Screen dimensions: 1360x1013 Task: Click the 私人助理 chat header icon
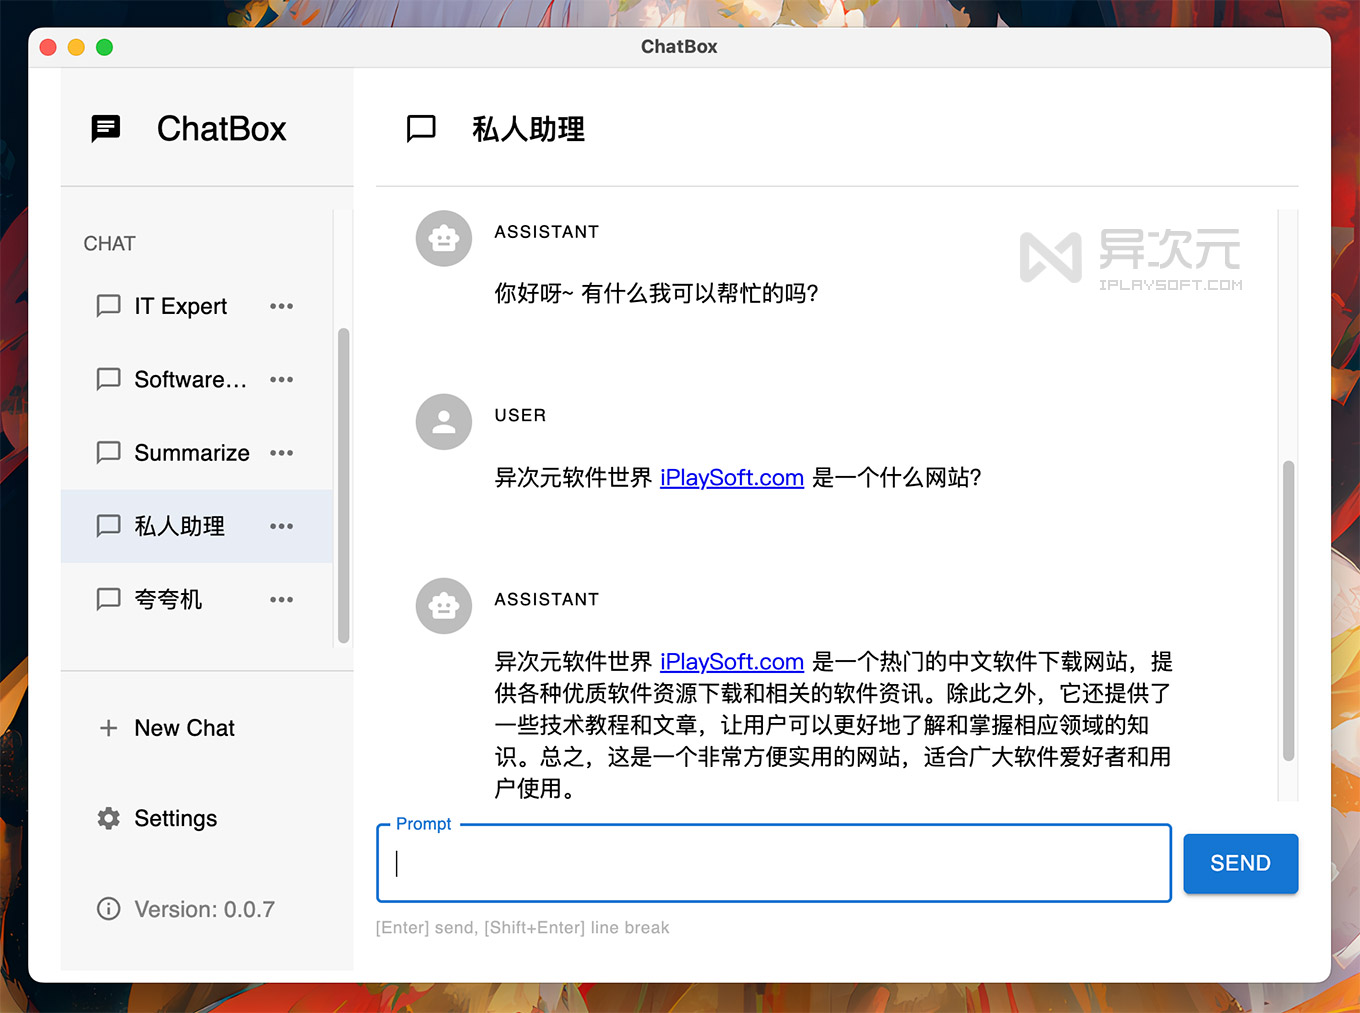click(421, 128)
